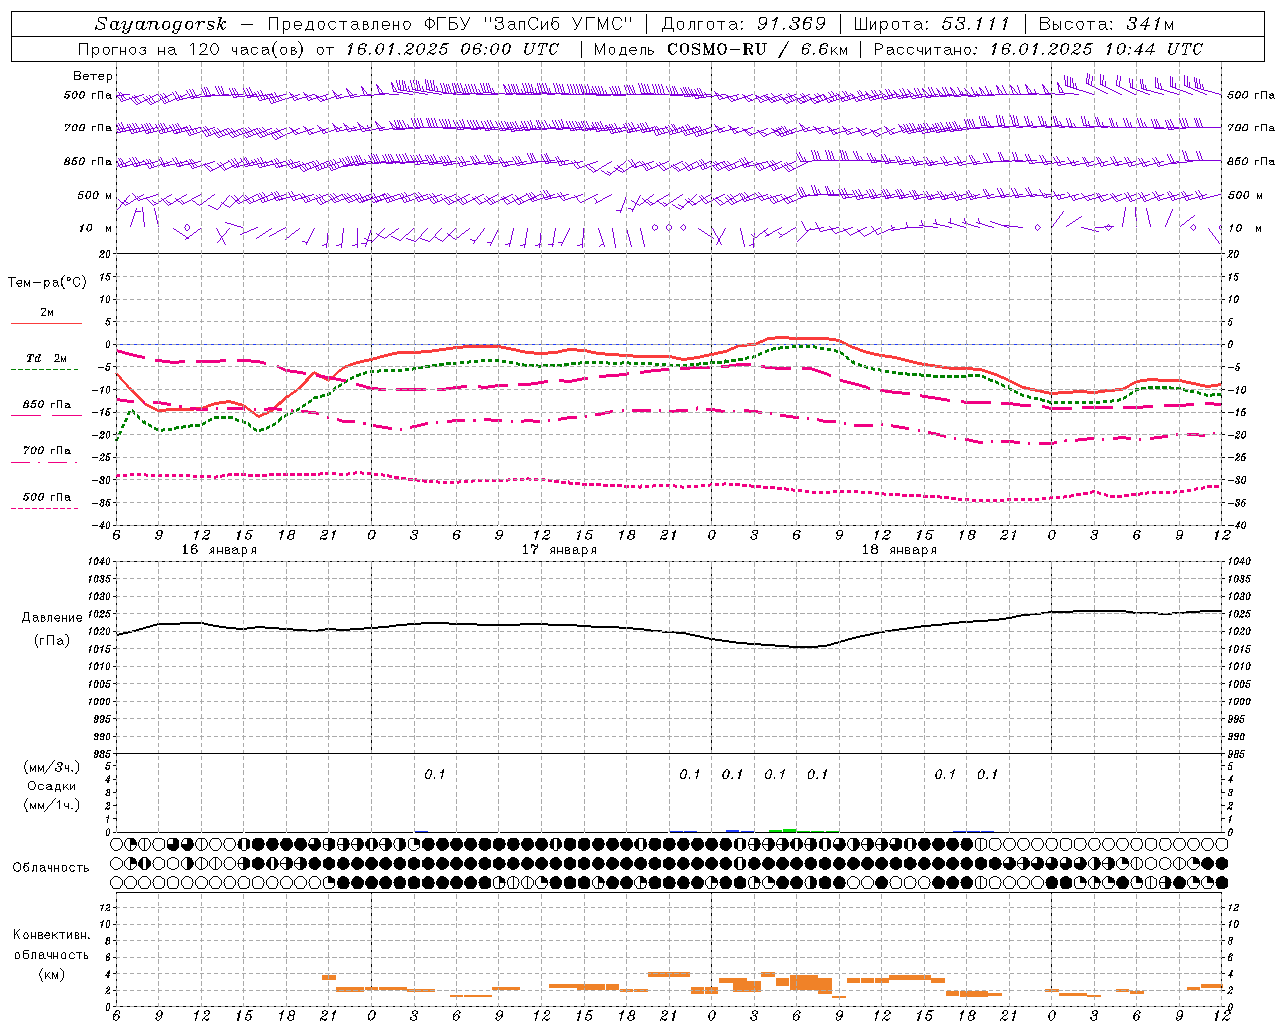This screenshot has width=1280, height=1024.
Task: Click the '(км)' convective height unit label
Action: tap(52, 974)
